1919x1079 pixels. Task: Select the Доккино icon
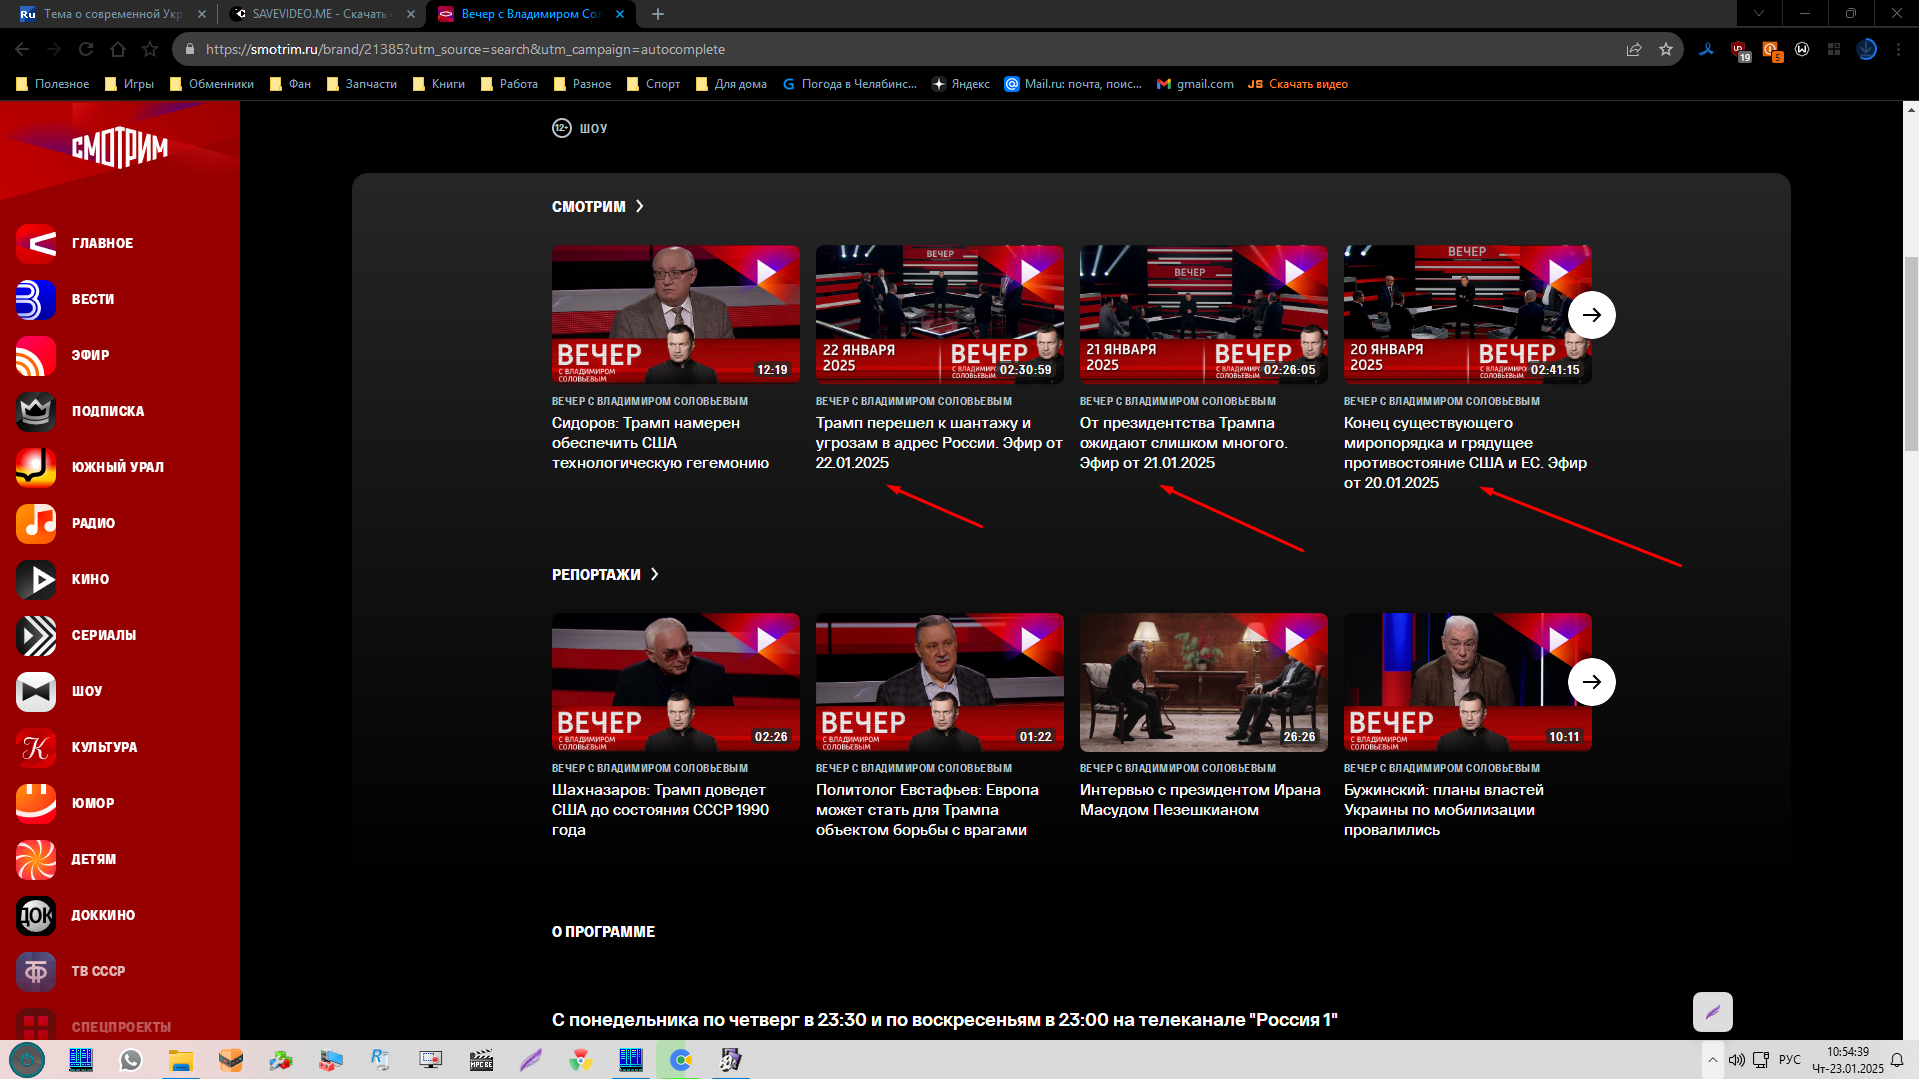pyautogui.click(x=36, y=915)
